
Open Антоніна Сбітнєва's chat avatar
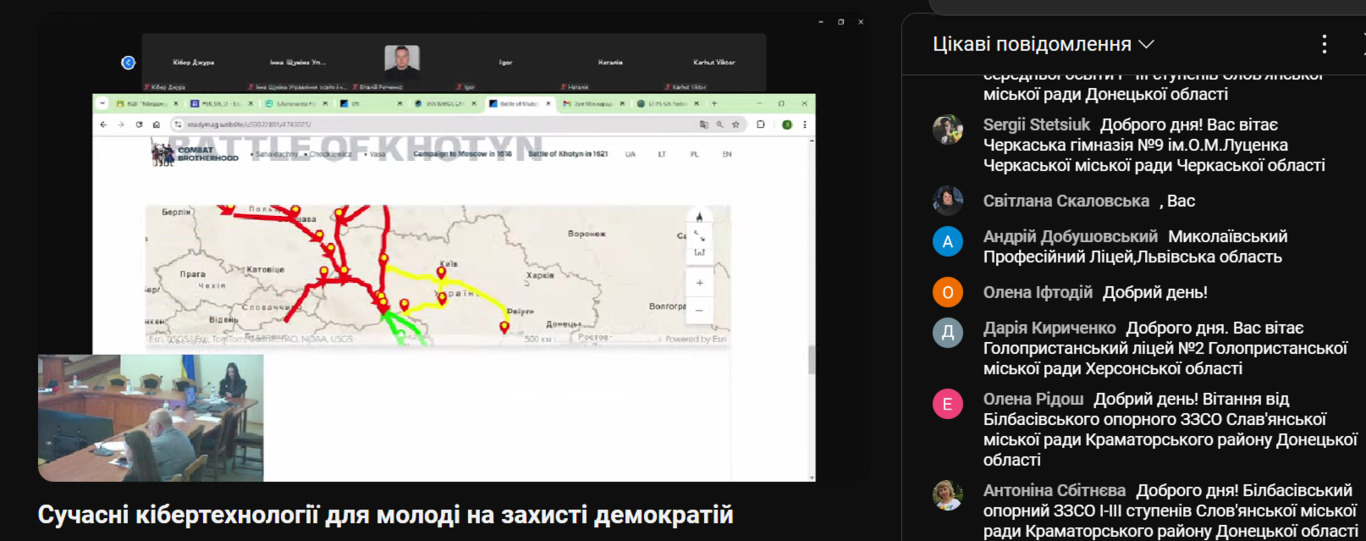pyautogui.click(x=947, y=495)
